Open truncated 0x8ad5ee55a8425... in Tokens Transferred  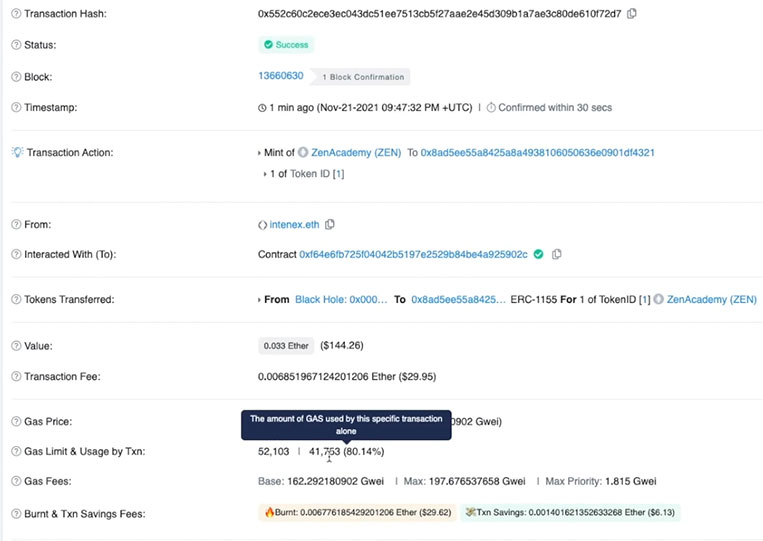458,299
